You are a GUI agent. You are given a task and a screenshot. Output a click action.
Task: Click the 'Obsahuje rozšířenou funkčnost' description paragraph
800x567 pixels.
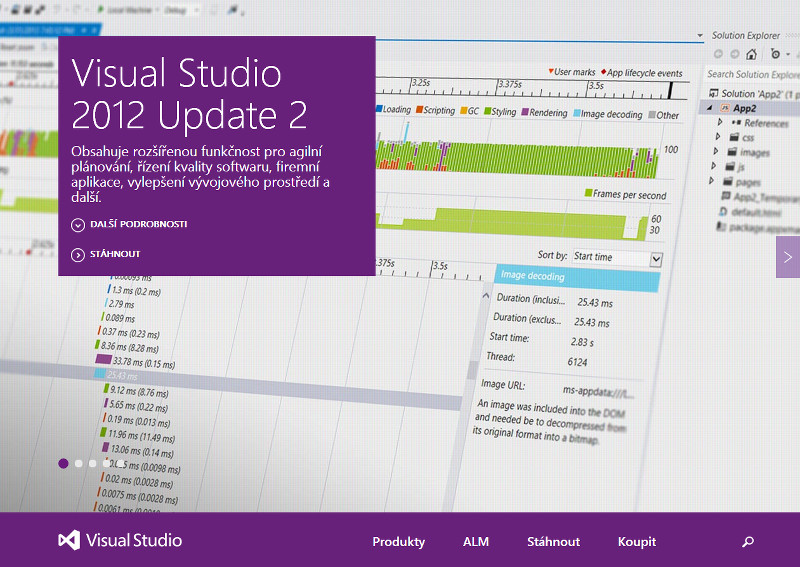pyautogui.click(x=200, y=174)
